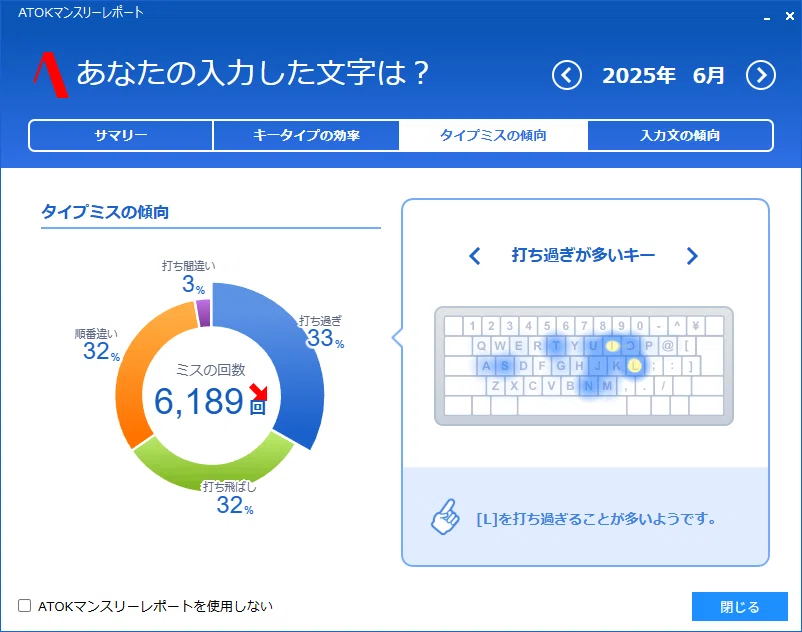Go to the previous month with left arrow
802x632 pixels.
point(567,76)
